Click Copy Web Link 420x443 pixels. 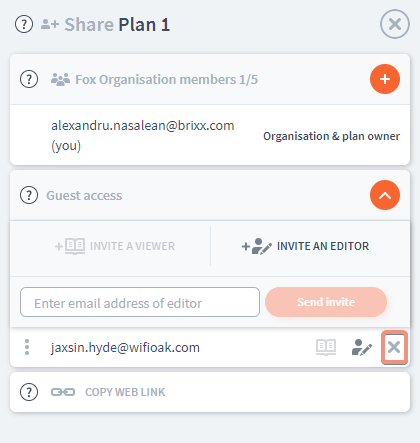coord(125,392)
